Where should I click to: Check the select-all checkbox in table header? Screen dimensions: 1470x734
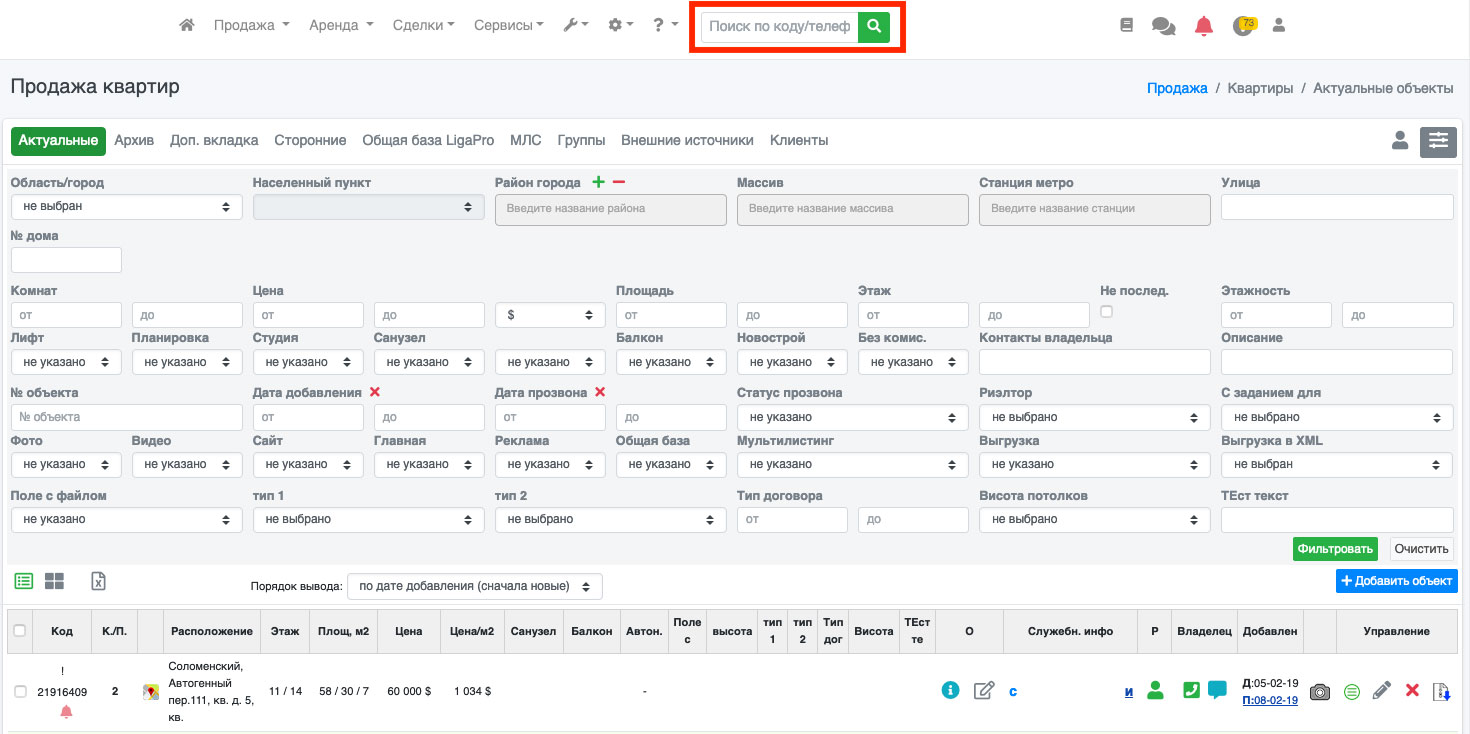coord(20,631)
